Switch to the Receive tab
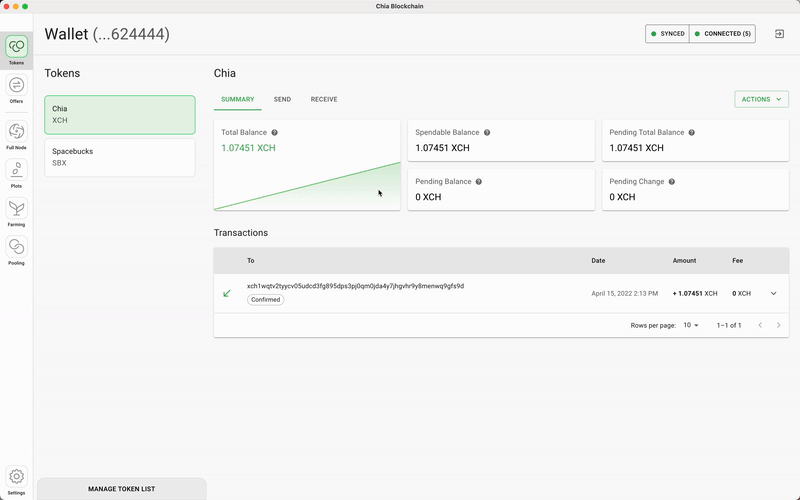Image resolution: width=800 pixels, height=500 pixels. click(x=324, y=100)
